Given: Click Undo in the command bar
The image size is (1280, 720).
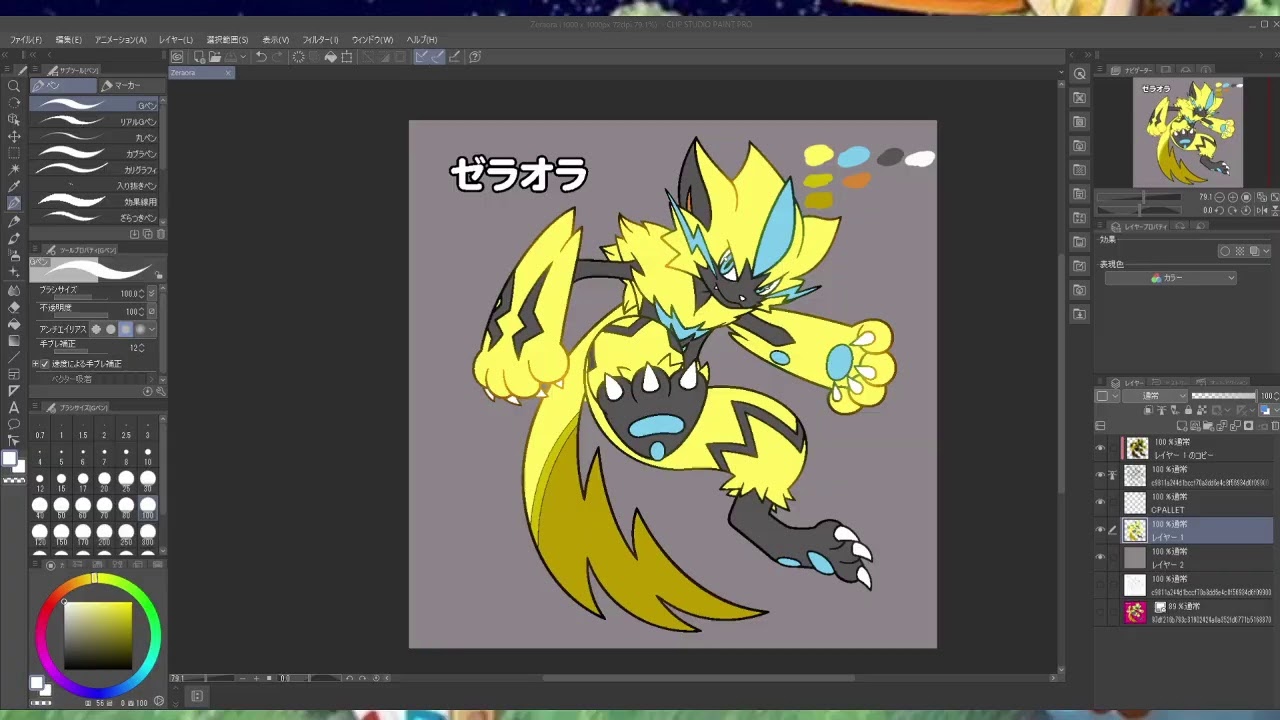Looking at the screenshot, I should (261, 57).
